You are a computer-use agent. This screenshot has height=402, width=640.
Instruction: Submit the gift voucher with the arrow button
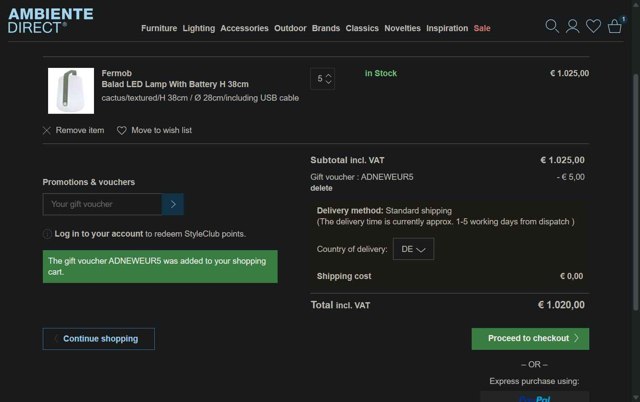coord(173,204)
